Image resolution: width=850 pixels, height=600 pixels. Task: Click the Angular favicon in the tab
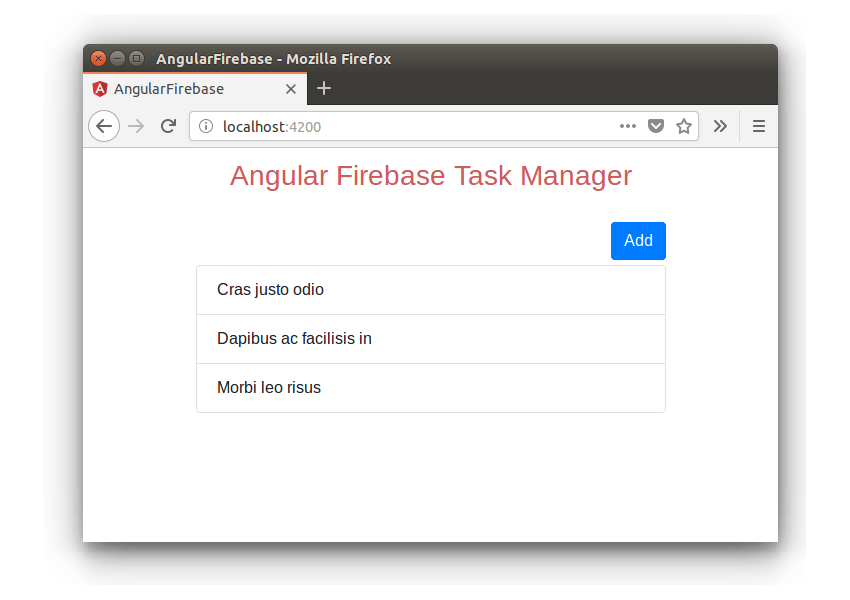tap(100, 89)
